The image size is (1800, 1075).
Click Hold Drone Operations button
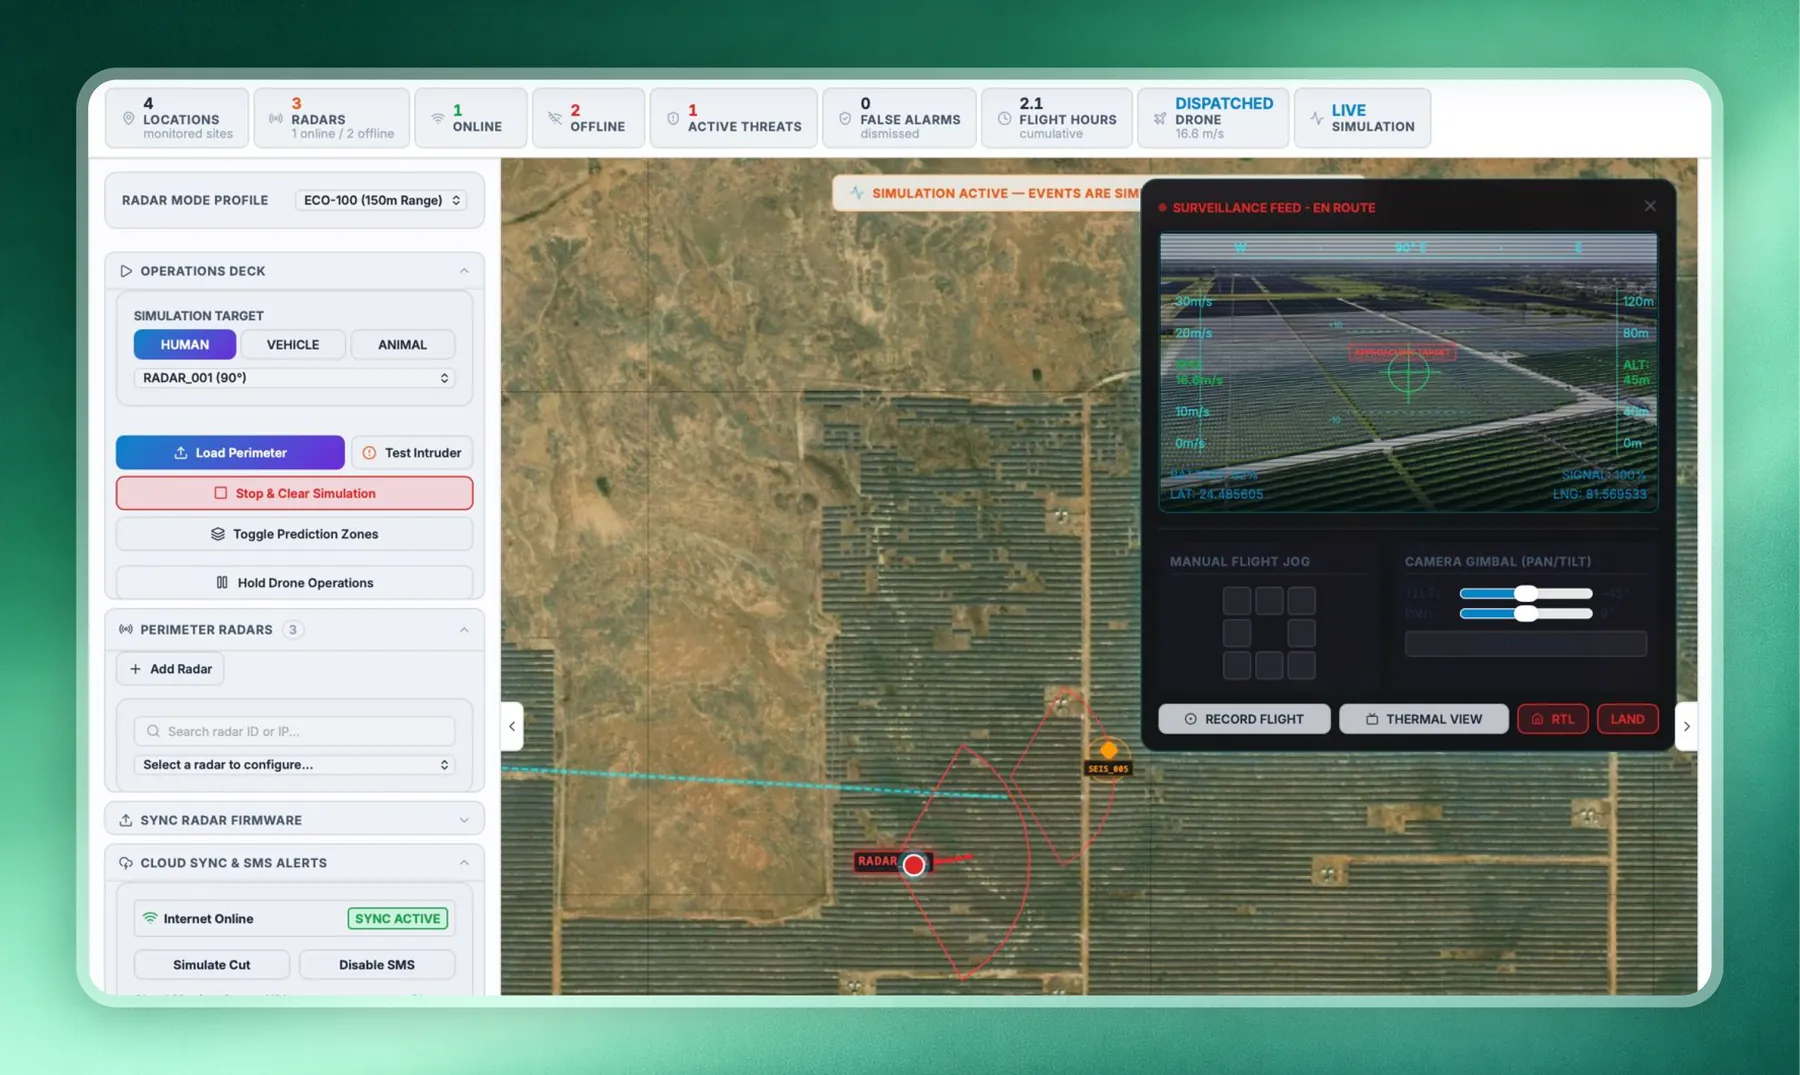[295, 583]
